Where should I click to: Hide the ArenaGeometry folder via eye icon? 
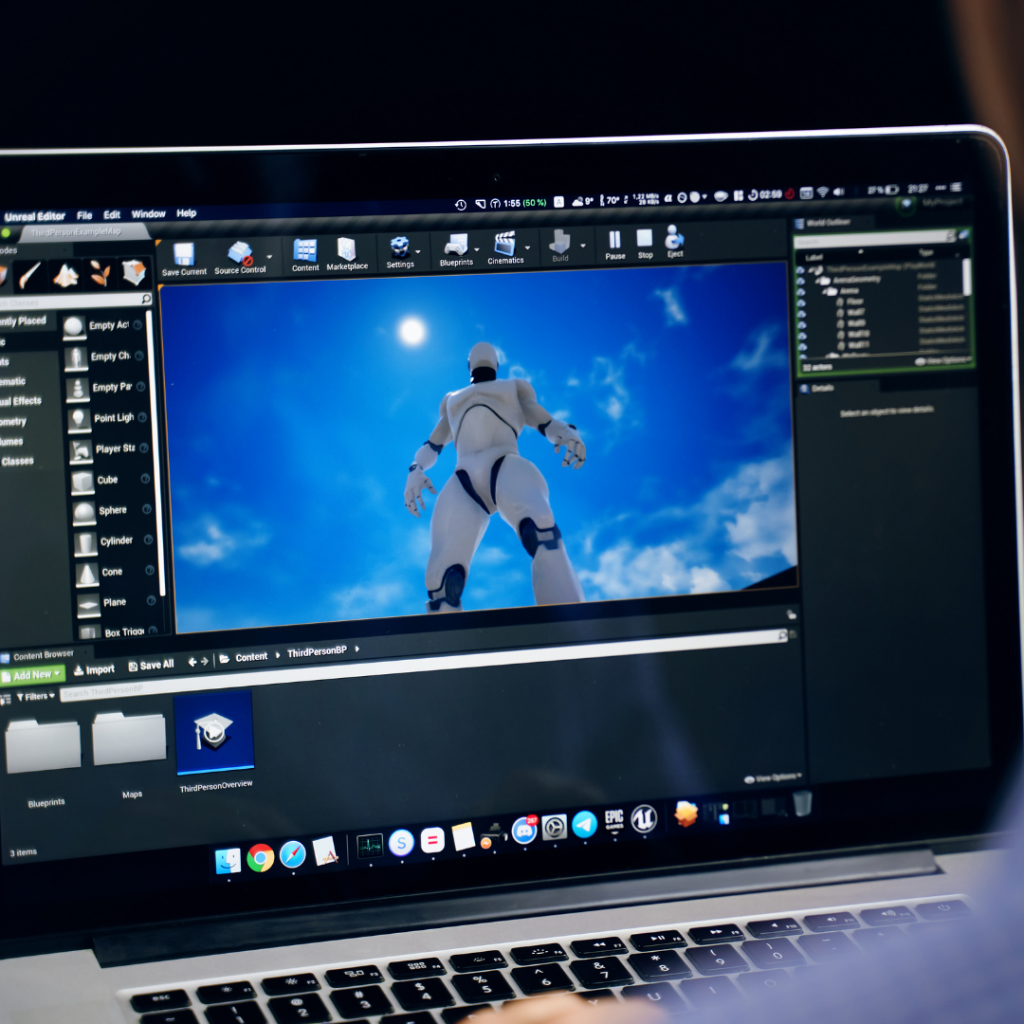click(801, 281)
